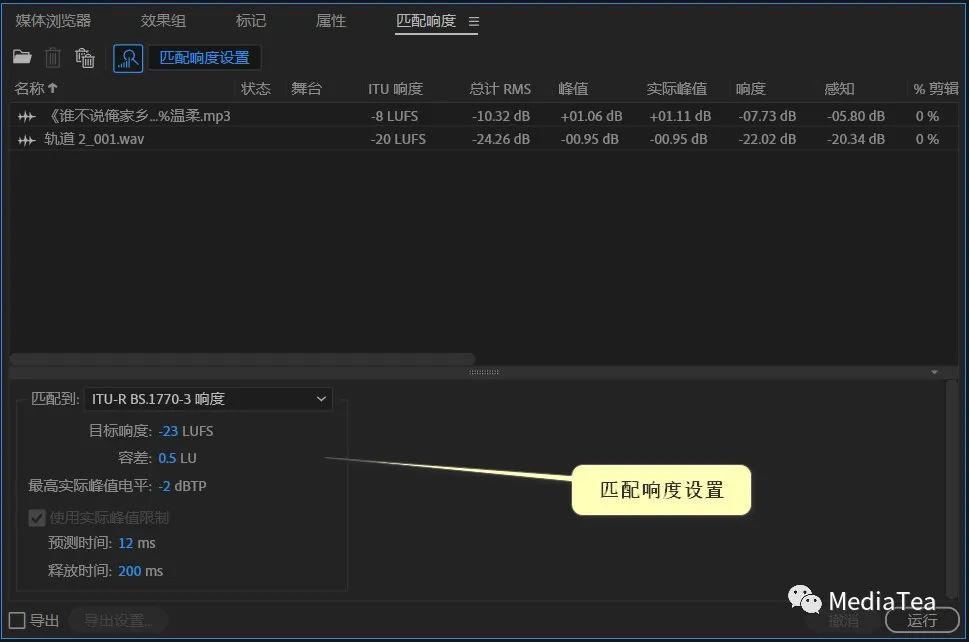Screen dimensions: 969x642
Task: Click the -20 LUFS value
Action: coord(398,139)
